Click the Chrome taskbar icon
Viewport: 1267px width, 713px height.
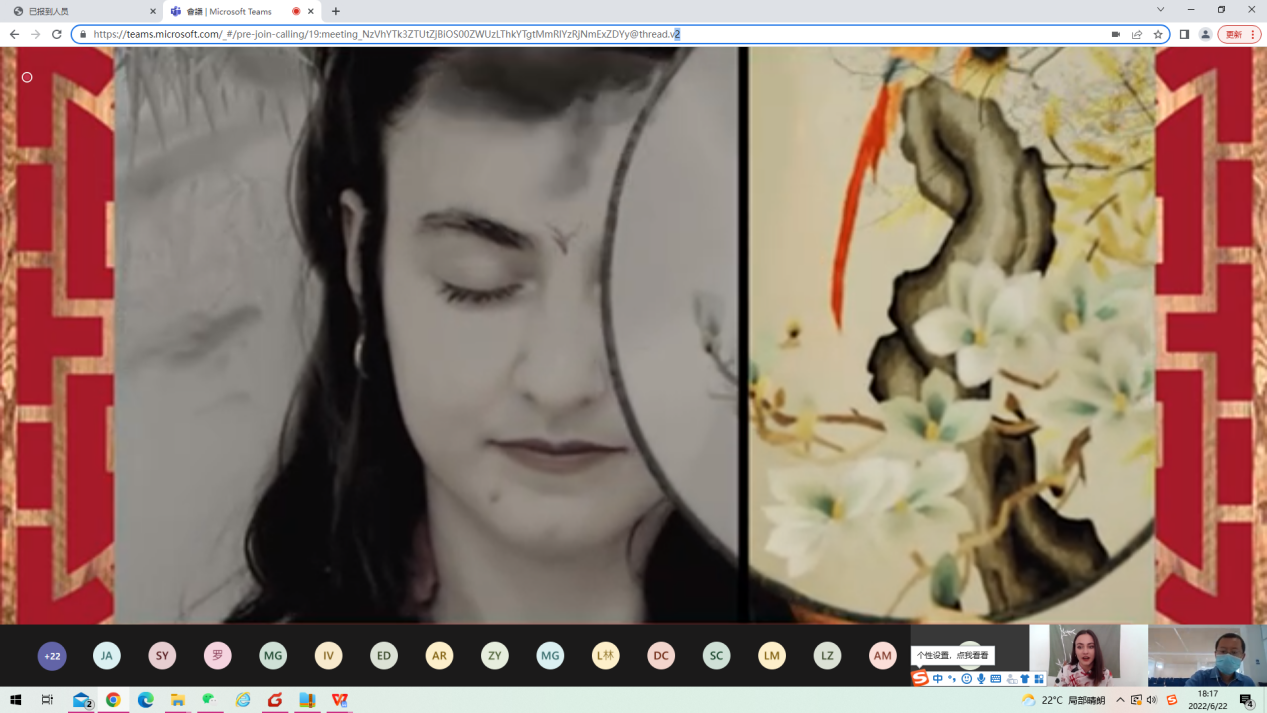coord(113,700)
